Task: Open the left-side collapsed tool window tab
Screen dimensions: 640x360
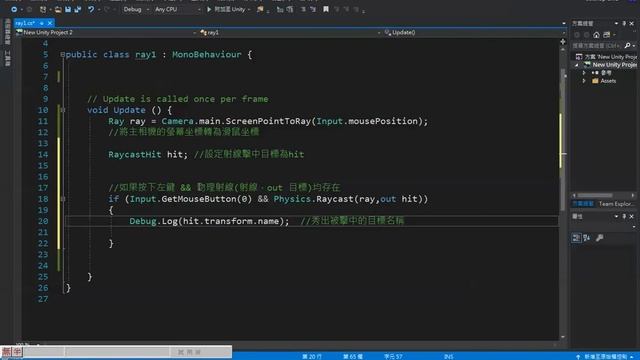Action: coord(7,32)
